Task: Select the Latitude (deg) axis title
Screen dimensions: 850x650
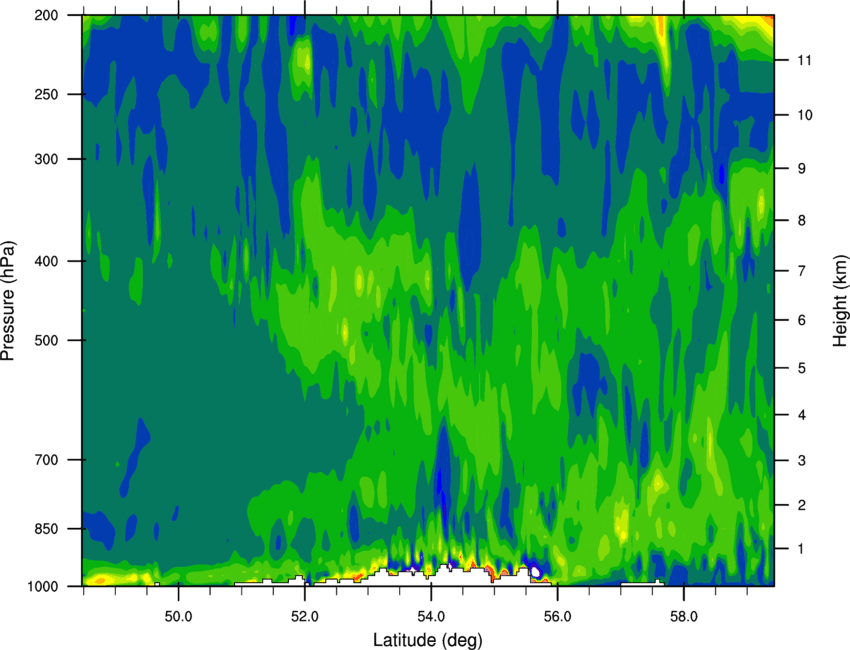Action: 428,640
